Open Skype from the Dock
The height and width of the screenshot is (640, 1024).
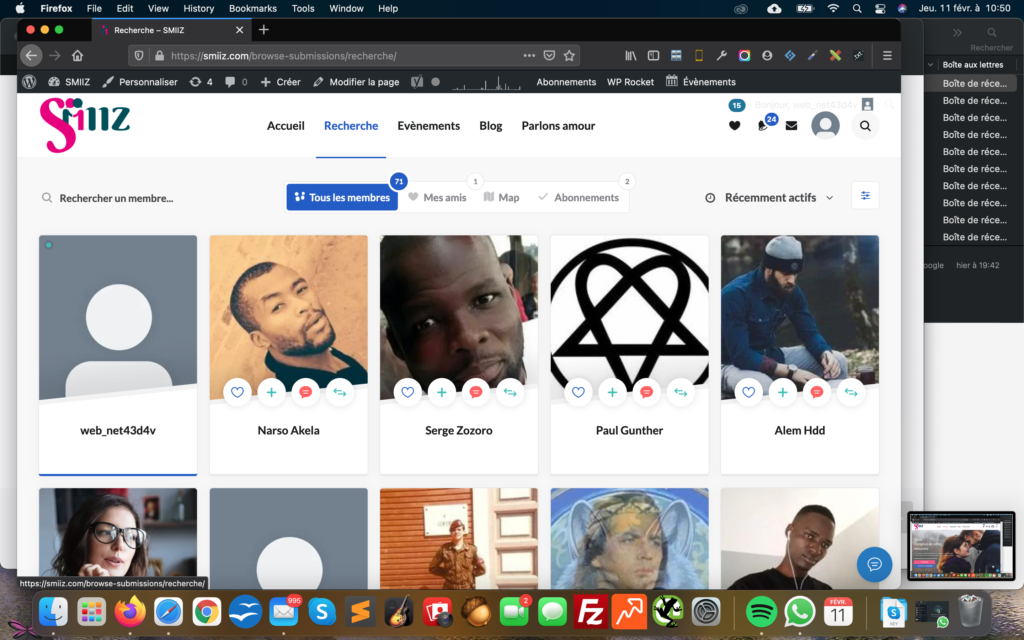pyautogui.click(x=322, y=612)
